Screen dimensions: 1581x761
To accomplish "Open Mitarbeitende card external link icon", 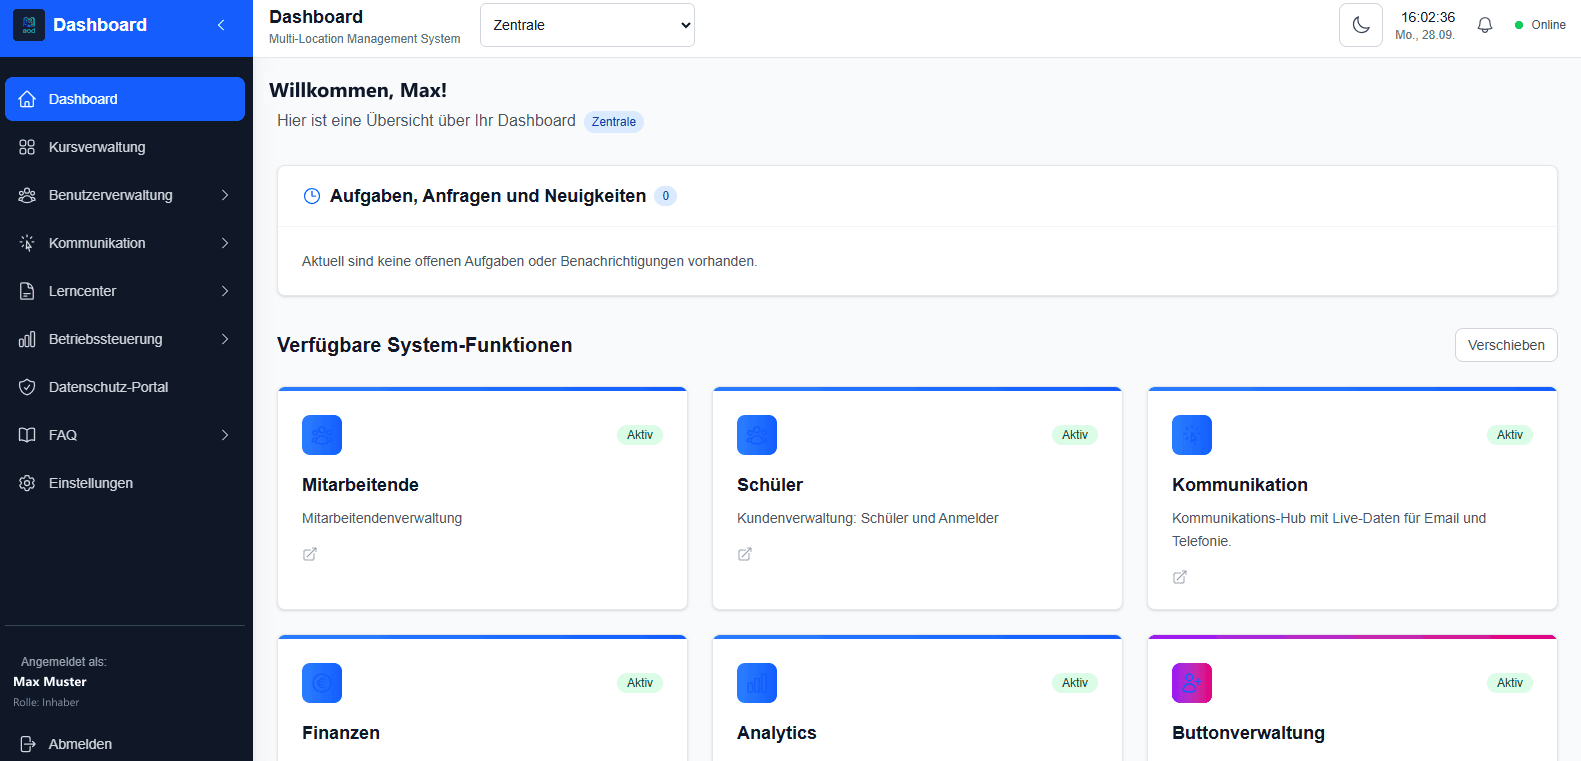I will tap(310, 554).
